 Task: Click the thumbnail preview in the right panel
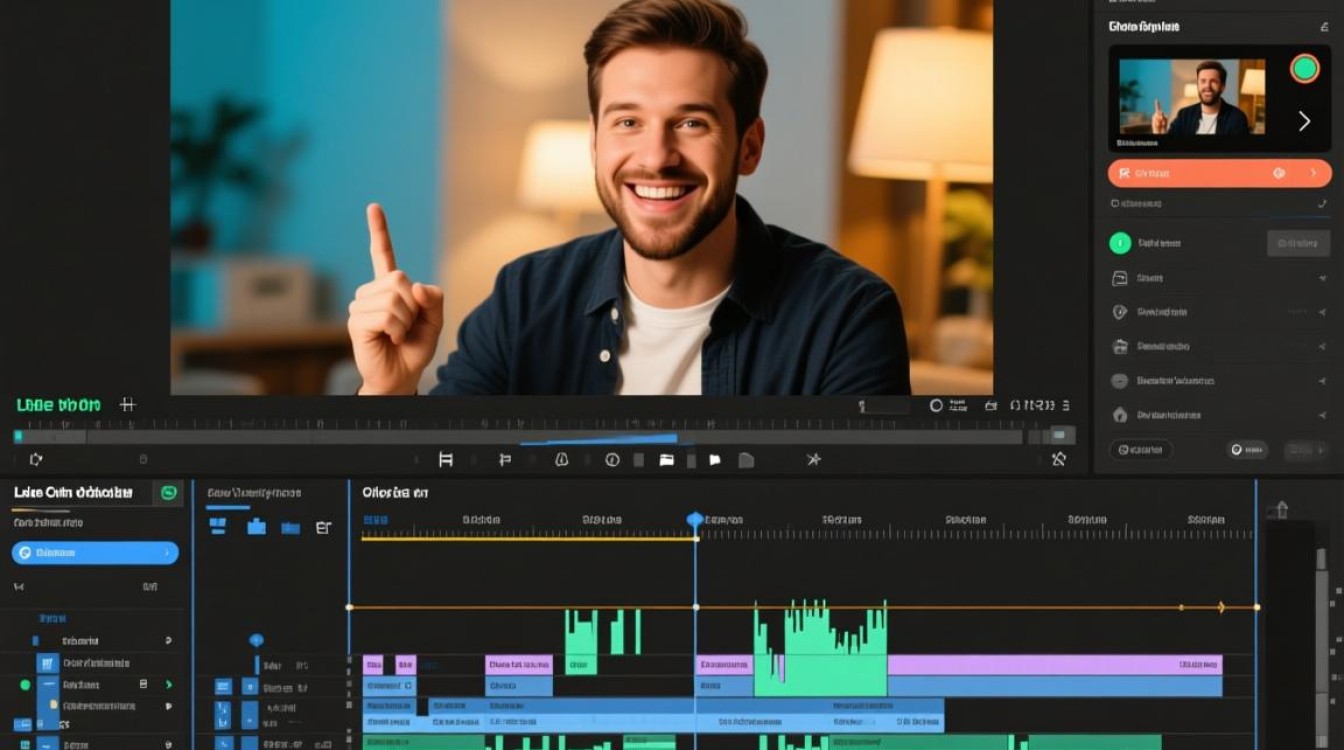coord(1191,97)
